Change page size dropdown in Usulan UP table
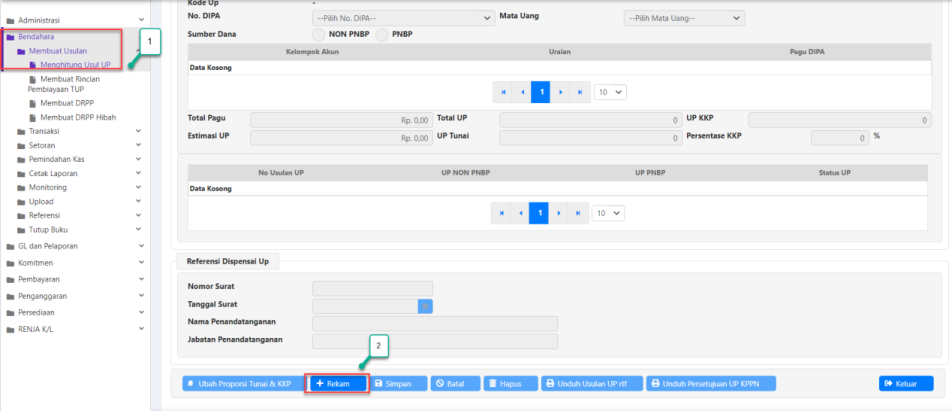This screenshot has width=952, height=411. (609, 213)
